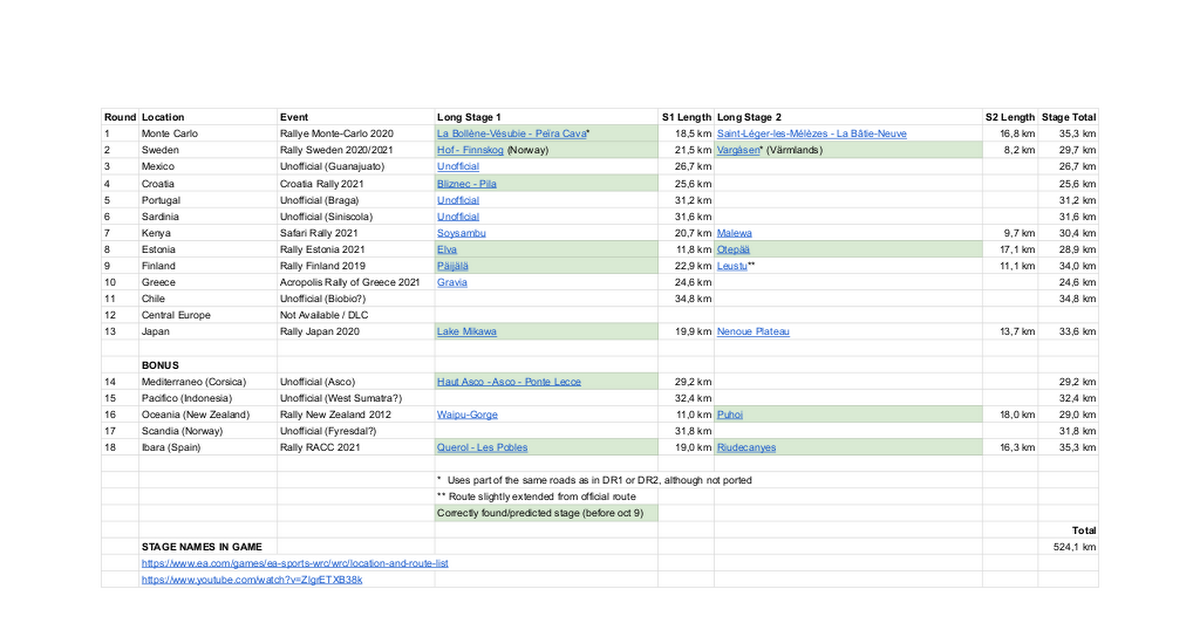Open the Haut Asco - Asco - Ponte Lecce link
The height and width of the screenshot is (630, 1200).
[x=509, y=382]
